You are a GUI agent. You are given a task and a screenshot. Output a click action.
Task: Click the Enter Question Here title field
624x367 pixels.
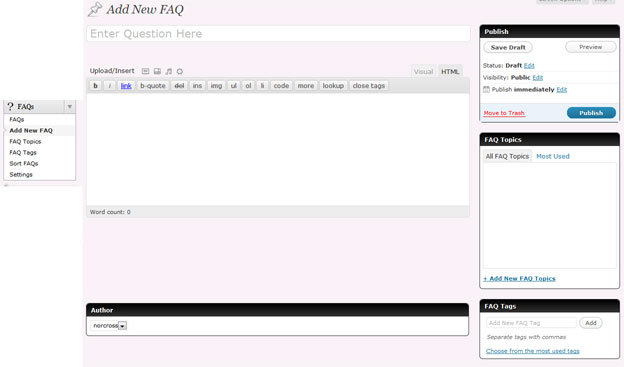click(278, 34)
